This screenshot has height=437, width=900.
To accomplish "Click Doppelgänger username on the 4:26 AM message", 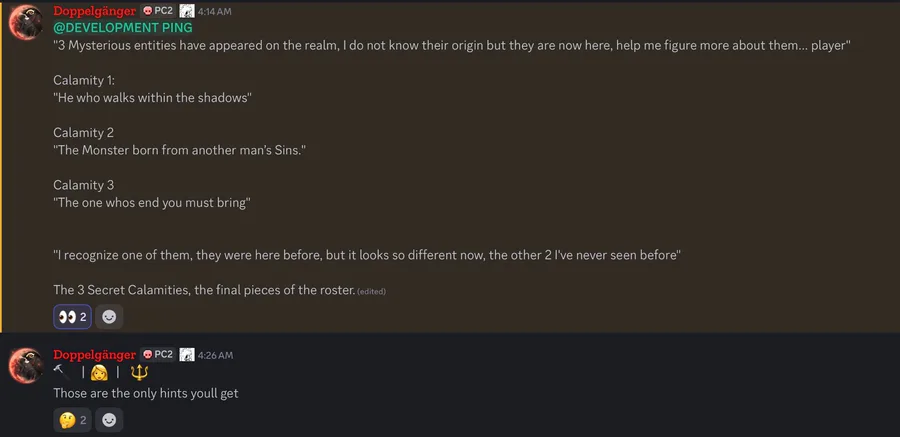I will [x=95, y=354].
